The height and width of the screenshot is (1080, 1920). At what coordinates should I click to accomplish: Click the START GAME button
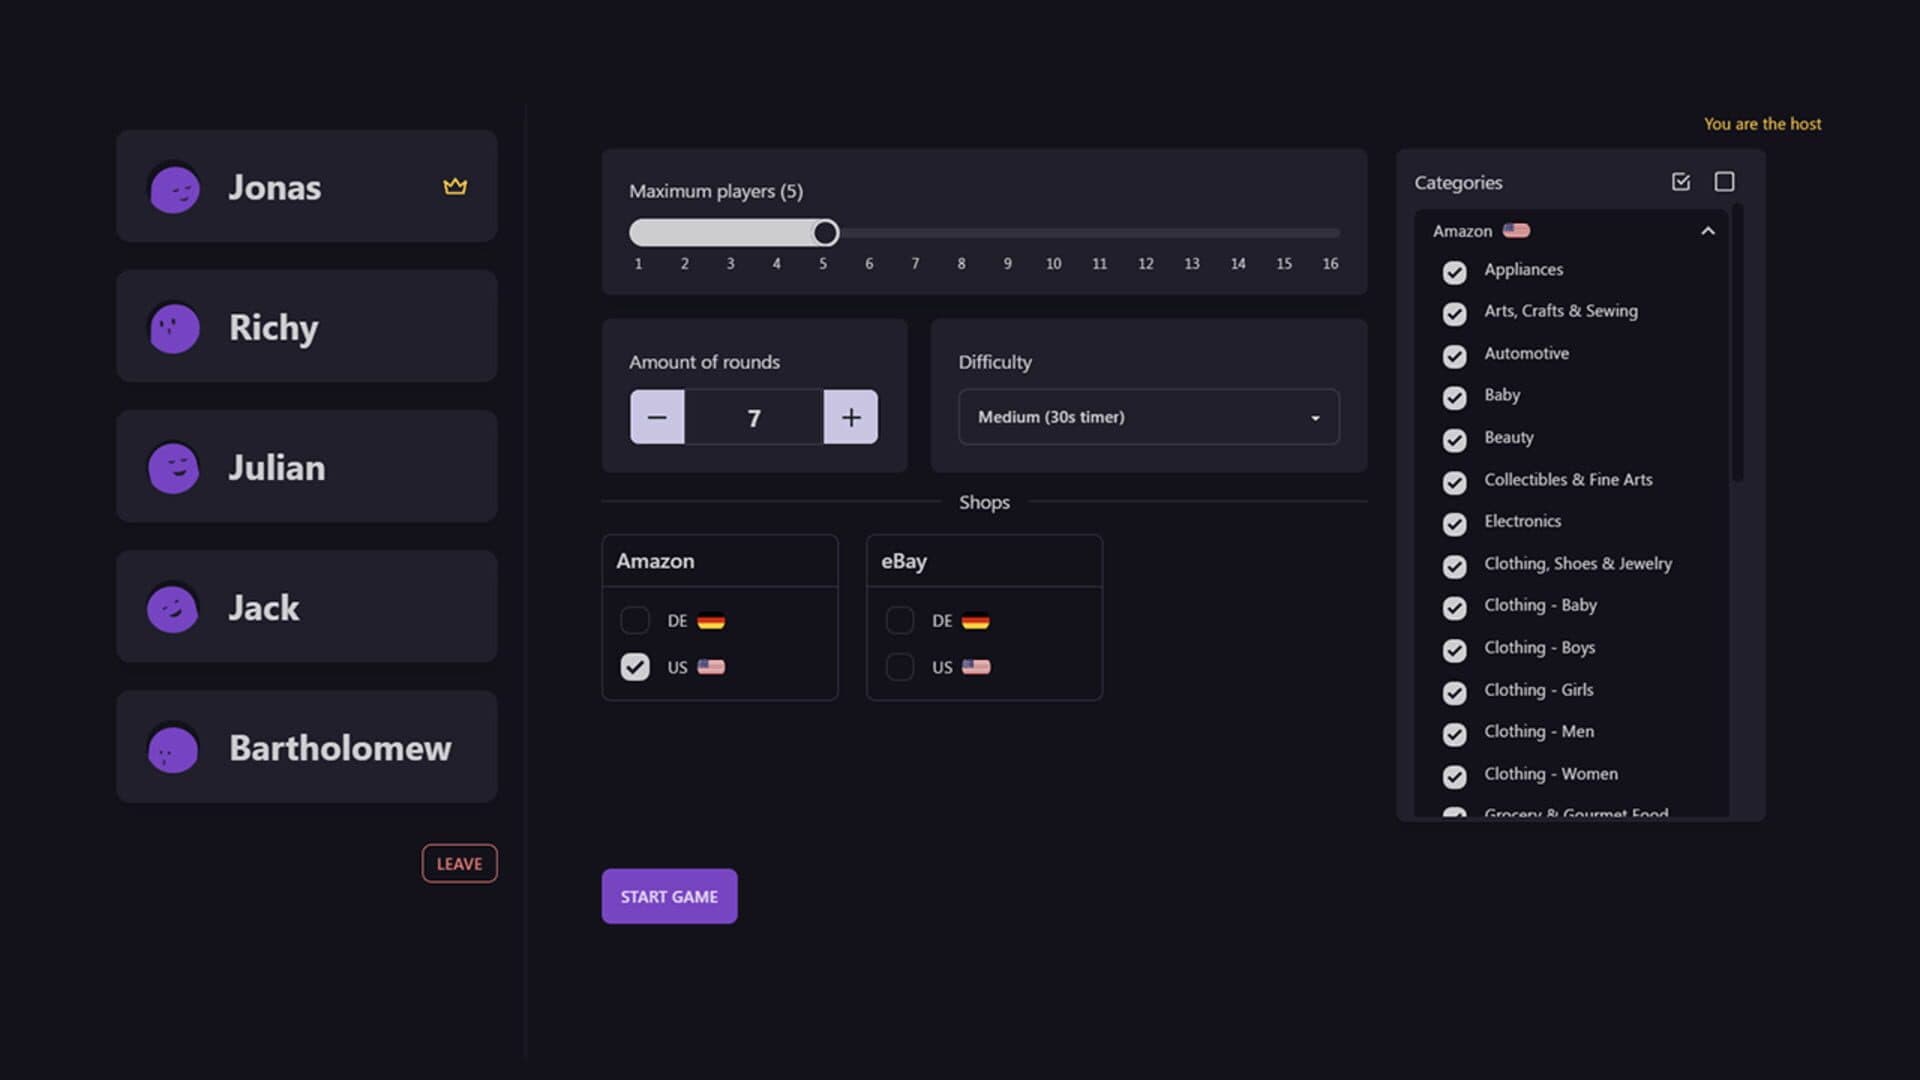click(669, 896)
